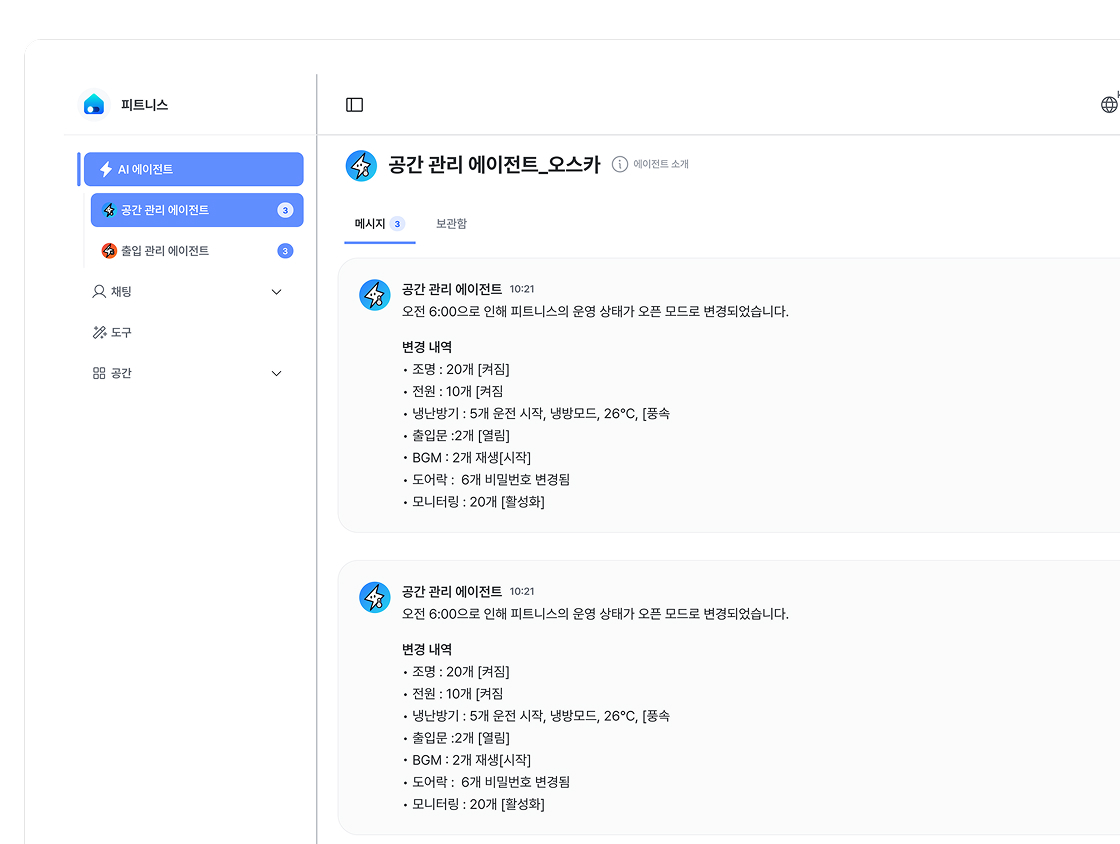This screenshot has width=1120, height=844.
Task: Expand the 공간 section chevron
Action: (277, 373)
